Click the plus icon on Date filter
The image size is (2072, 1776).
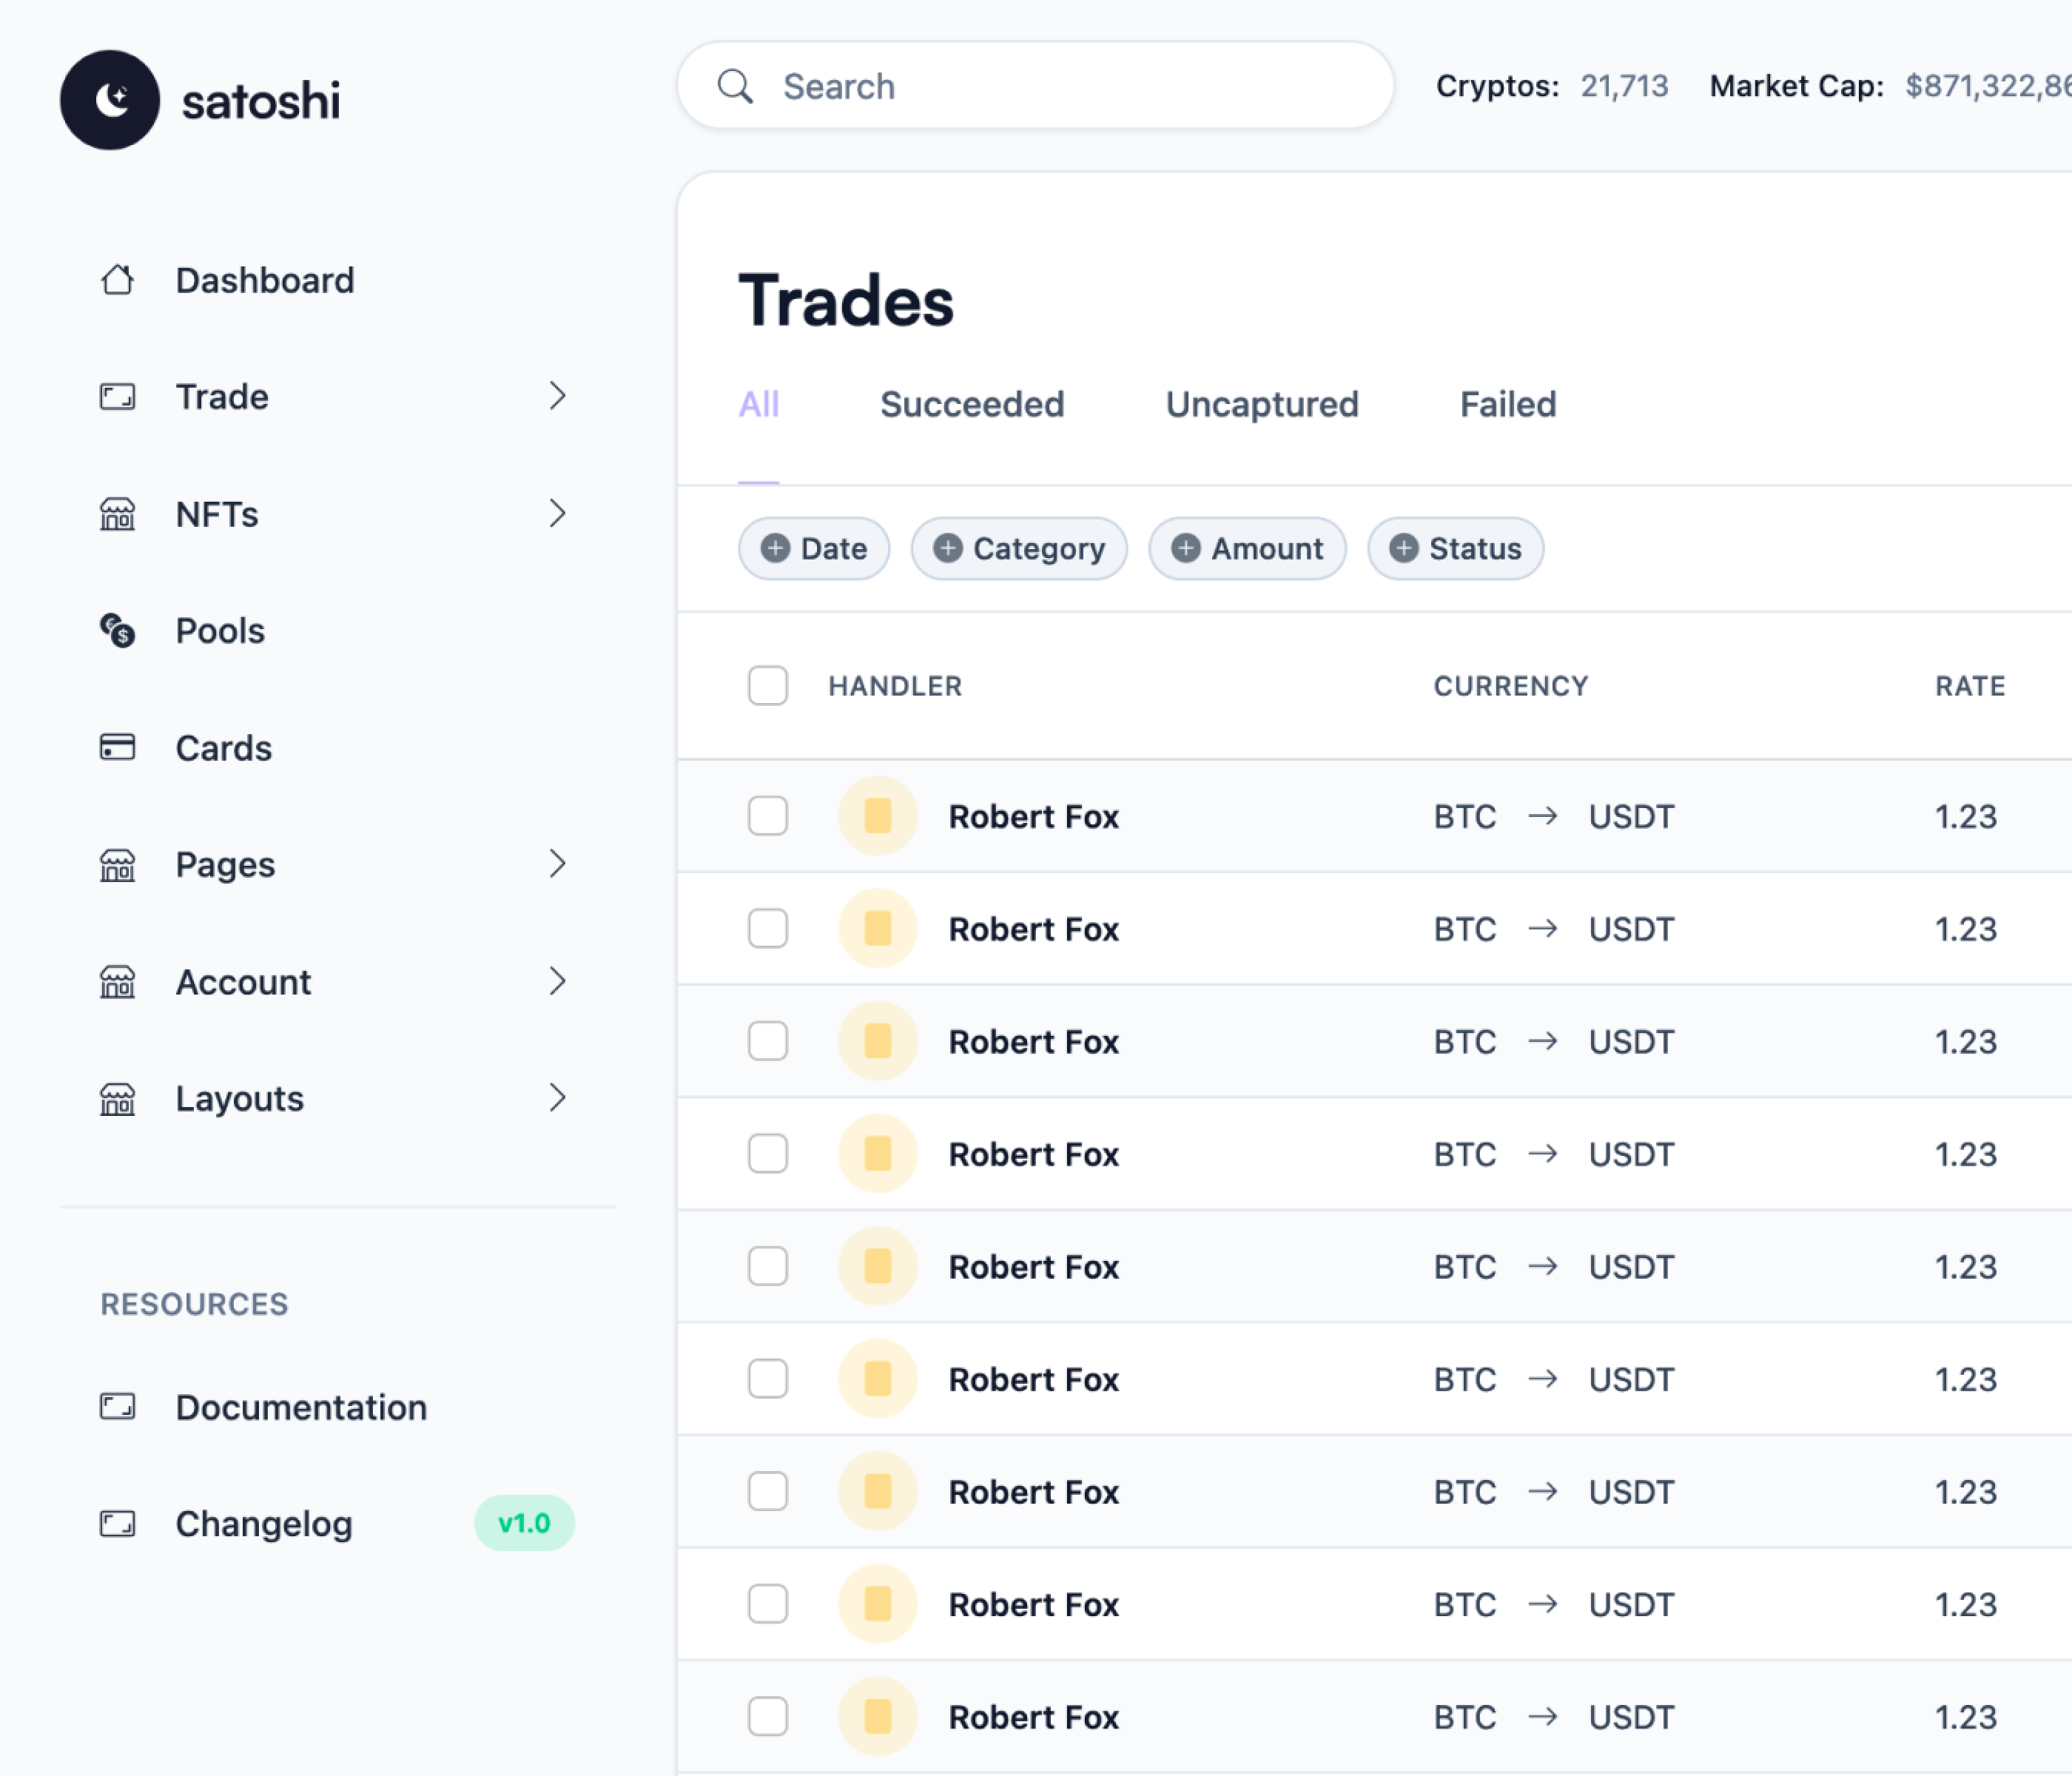pyautogui.click(x=775, y=548)
